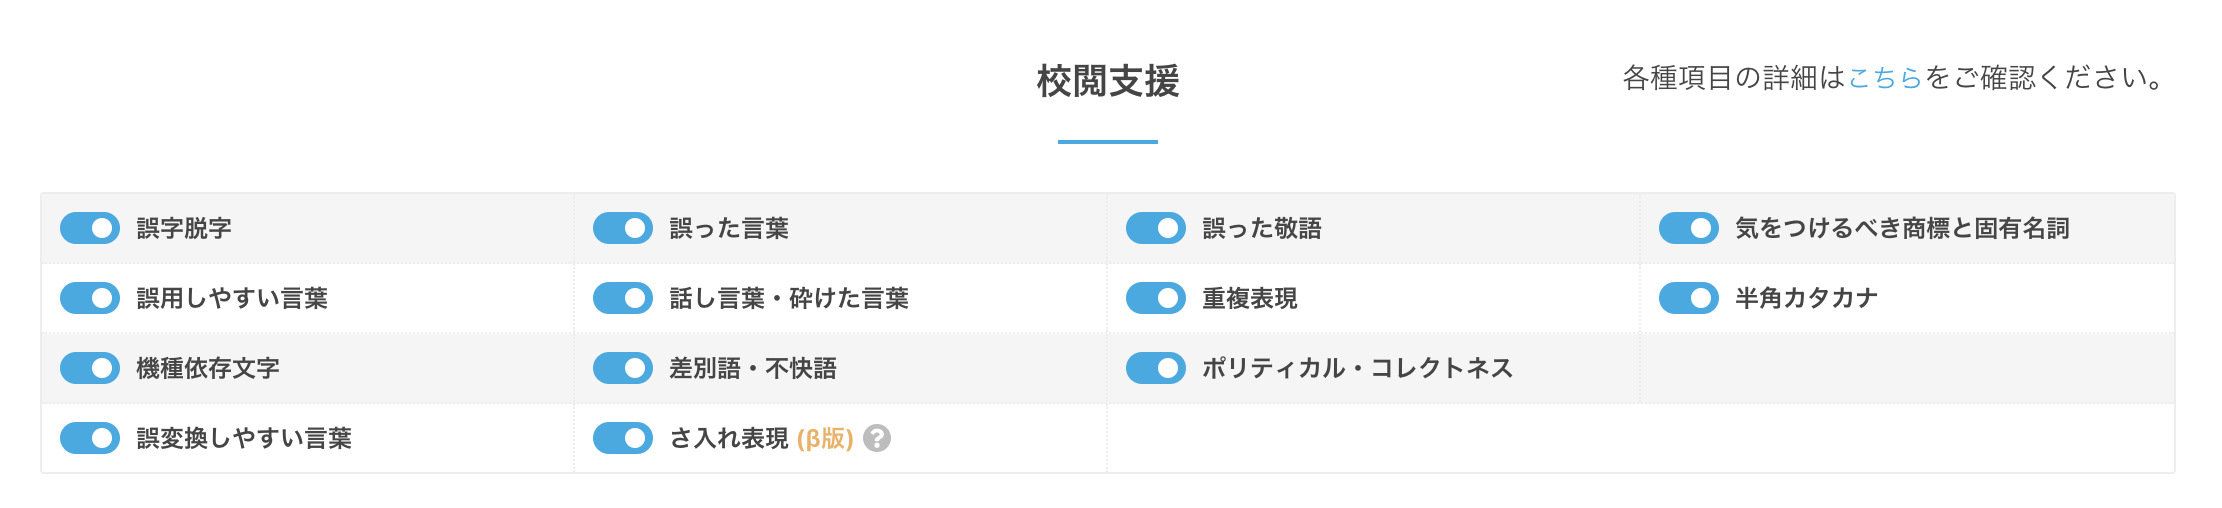This screenshot has height=508, width=2222.
Task: Disable 誤用しやすい言葉 toggle
Action: [x=90, y=298]
